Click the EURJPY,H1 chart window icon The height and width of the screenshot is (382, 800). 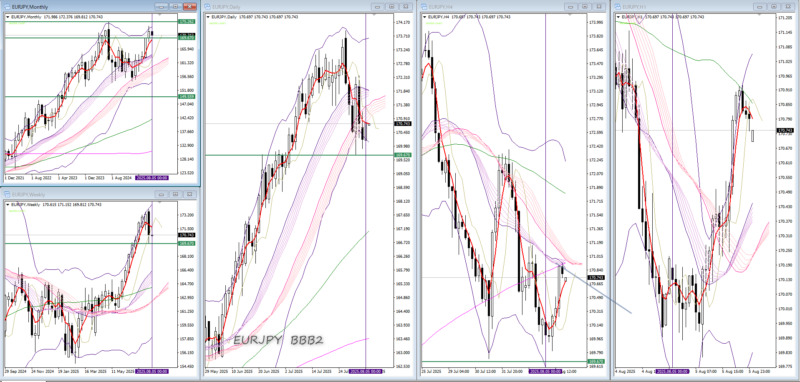617,7
